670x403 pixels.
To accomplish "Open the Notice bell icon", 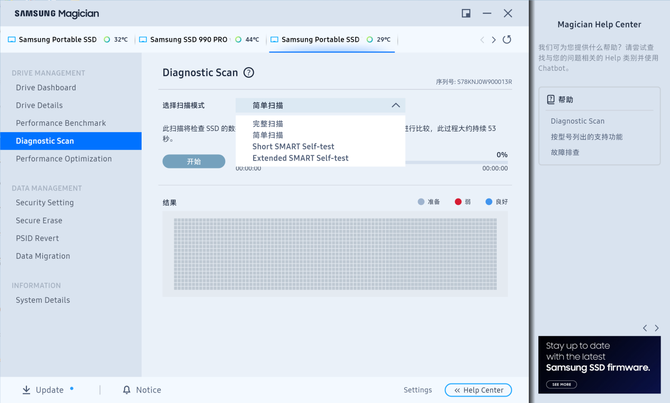I will tap(127, 390).
